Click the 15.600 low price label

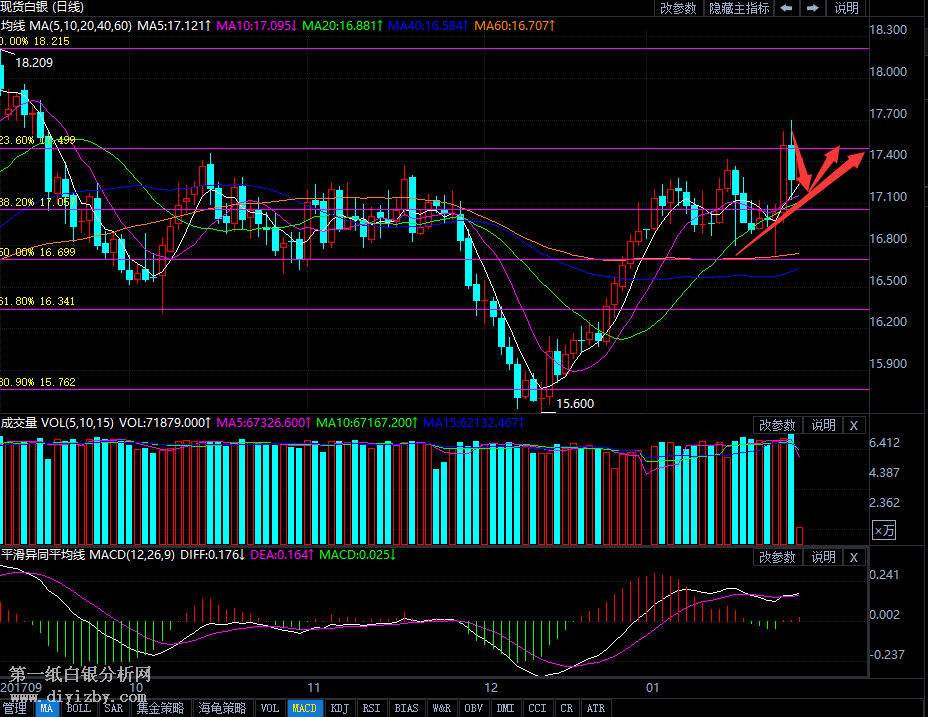pyautogui.click(x=575, y=403)
